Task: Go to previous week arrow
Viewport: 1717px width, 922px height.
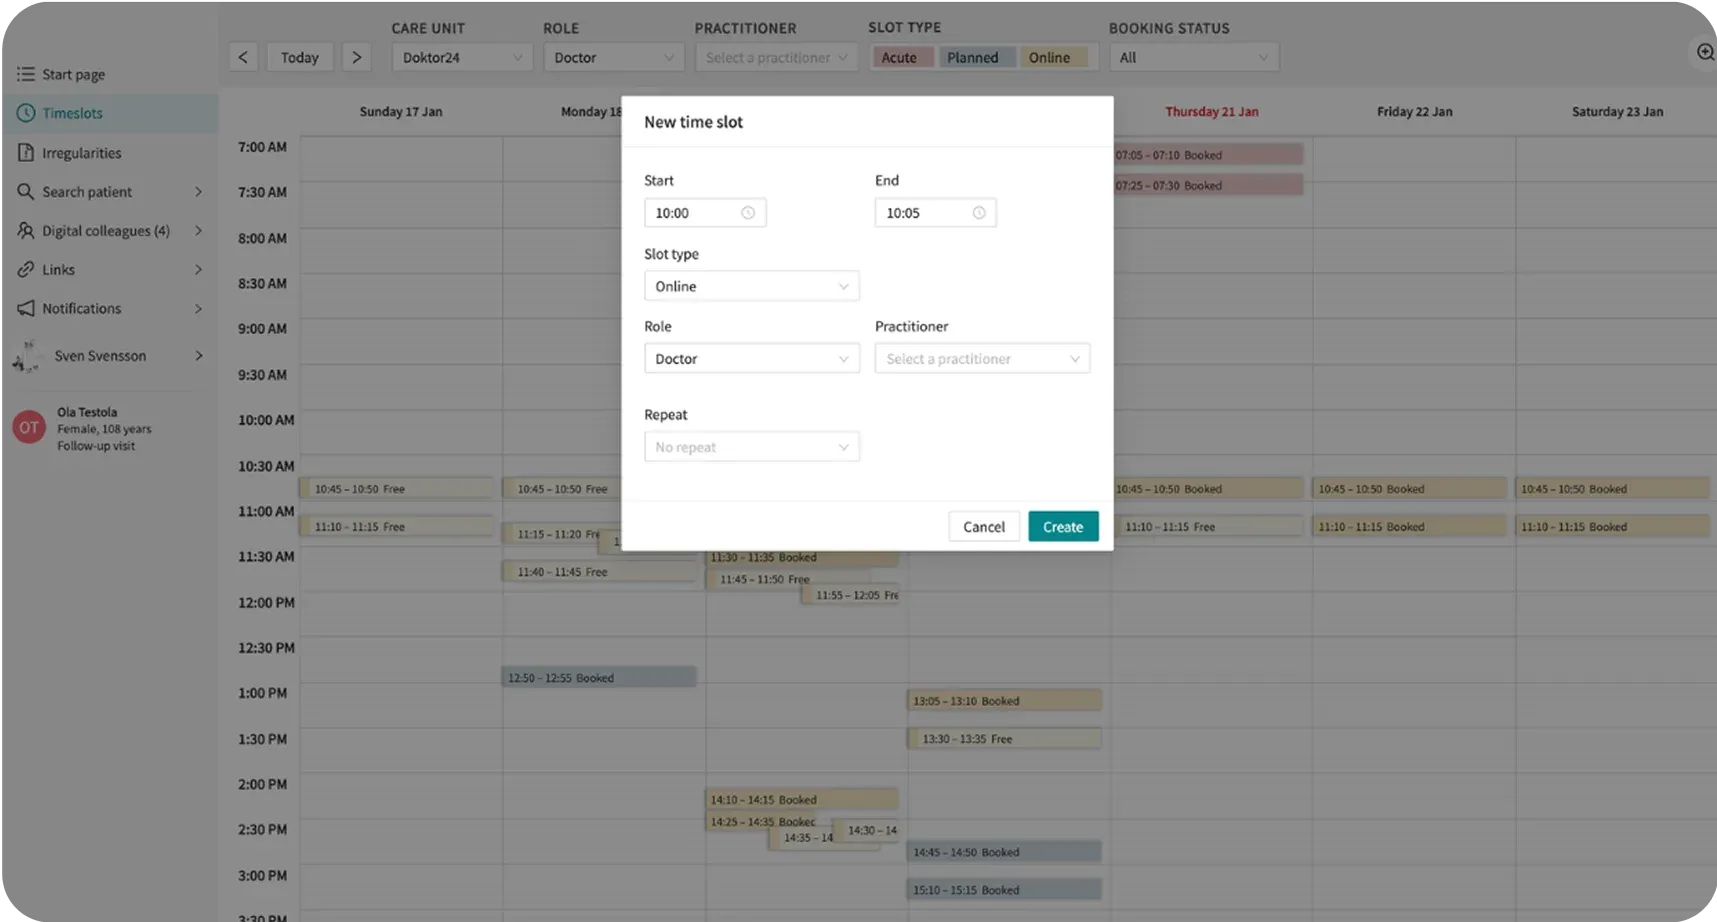Action: [243, 58]
